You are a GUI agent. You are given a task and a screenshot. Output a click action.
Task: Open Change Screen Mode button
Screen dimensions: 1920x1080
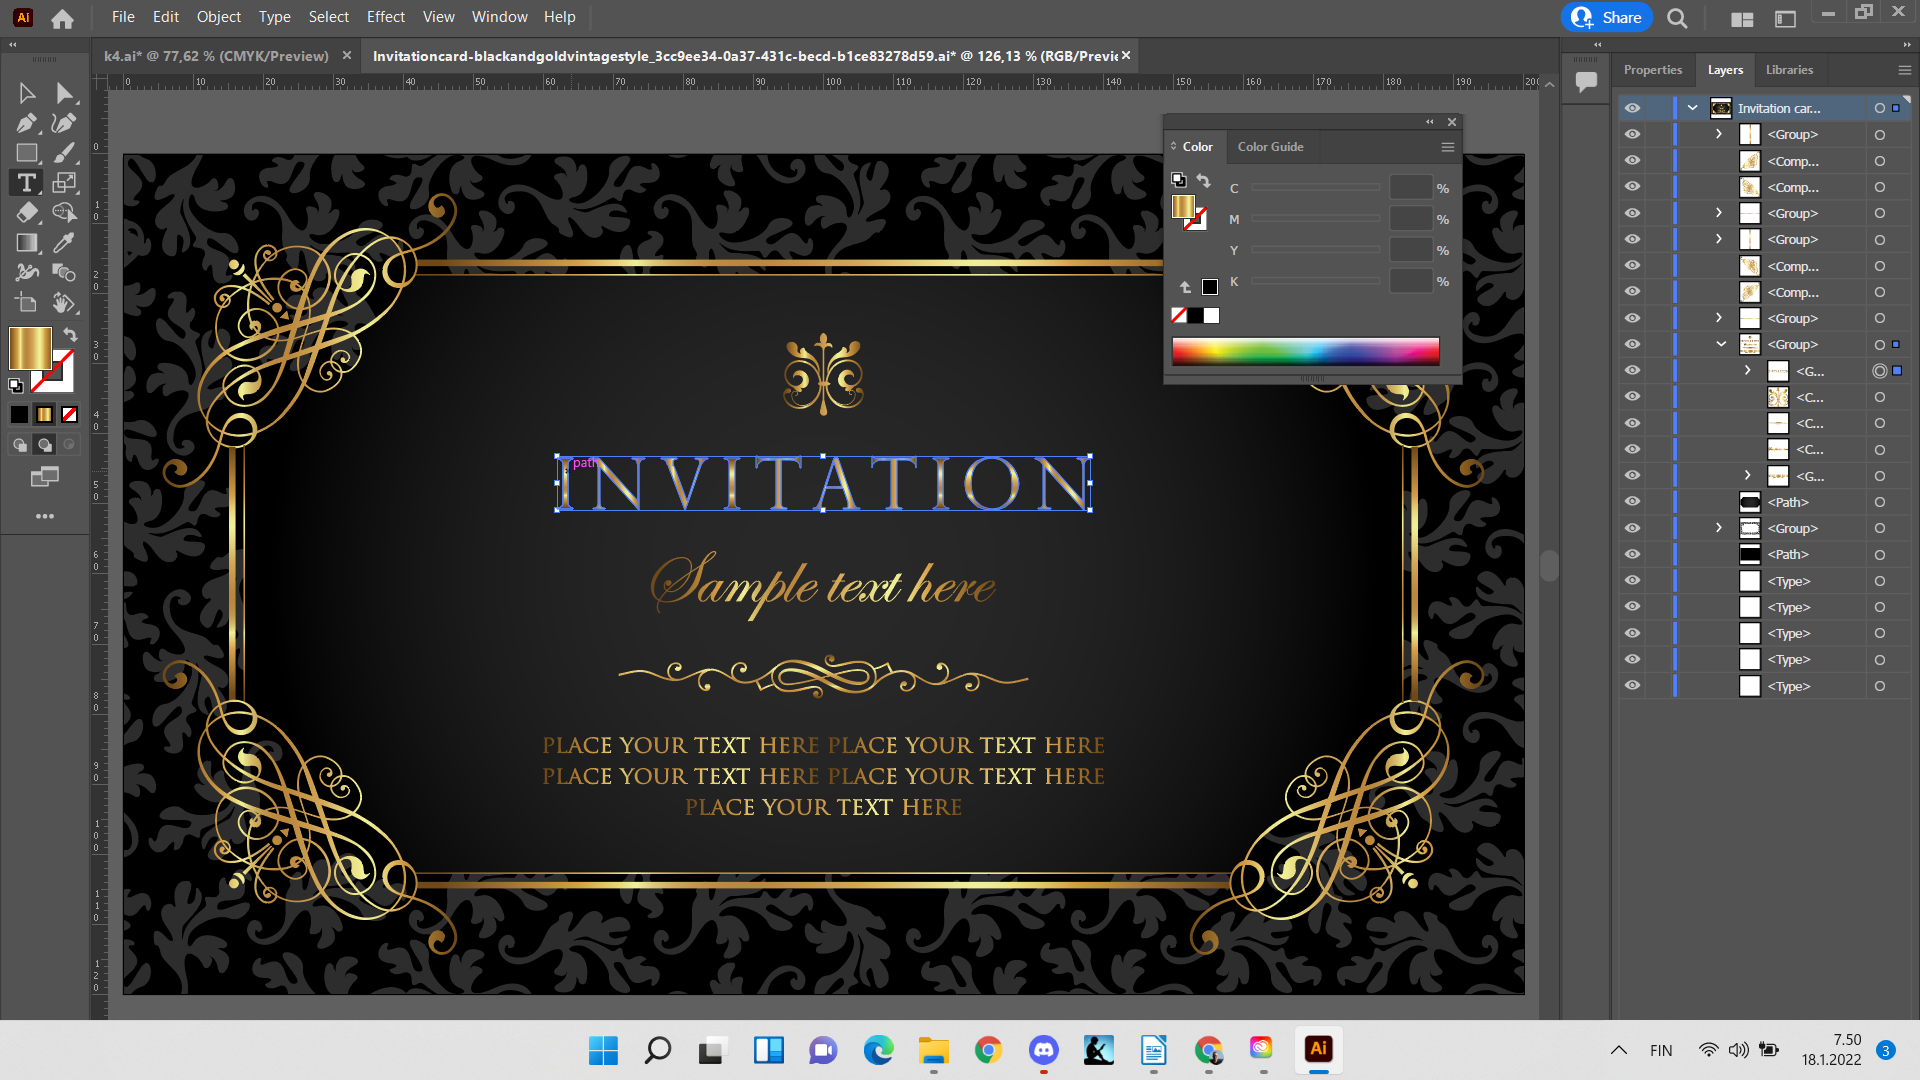tap(44, 477)
